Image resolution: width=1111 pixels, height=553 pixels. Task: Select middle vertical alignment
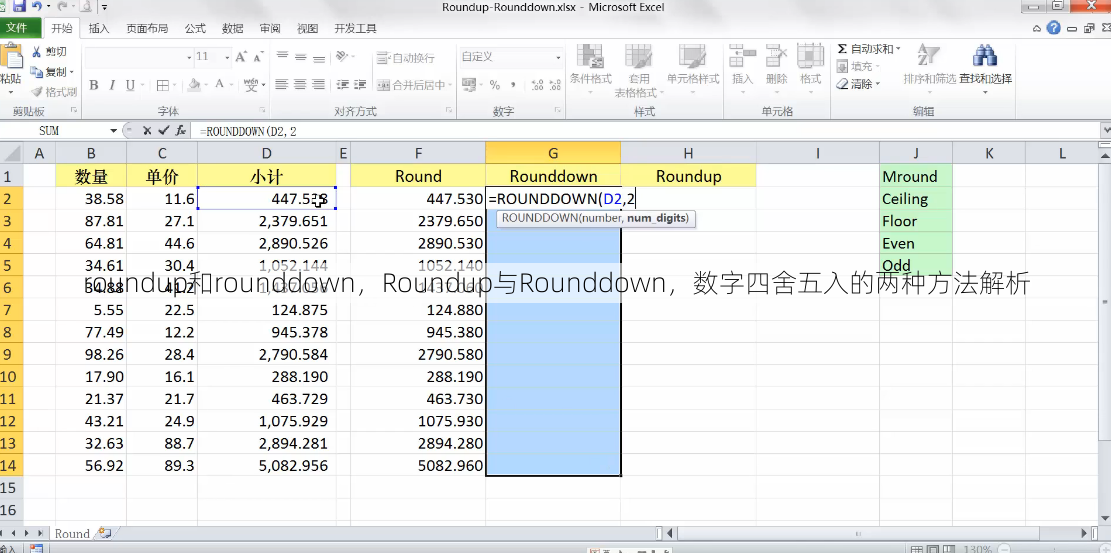[300, 57]
